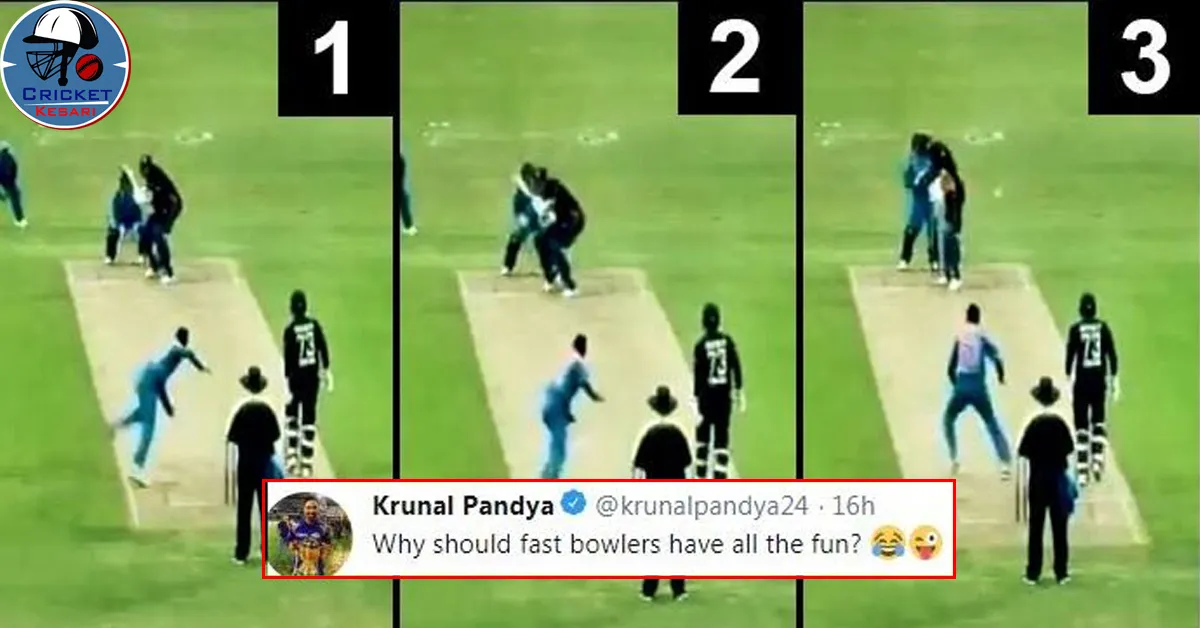This screenshot has width=1200, height=628.
Task: Click the blue verified badge
Action: click(573, 505)
